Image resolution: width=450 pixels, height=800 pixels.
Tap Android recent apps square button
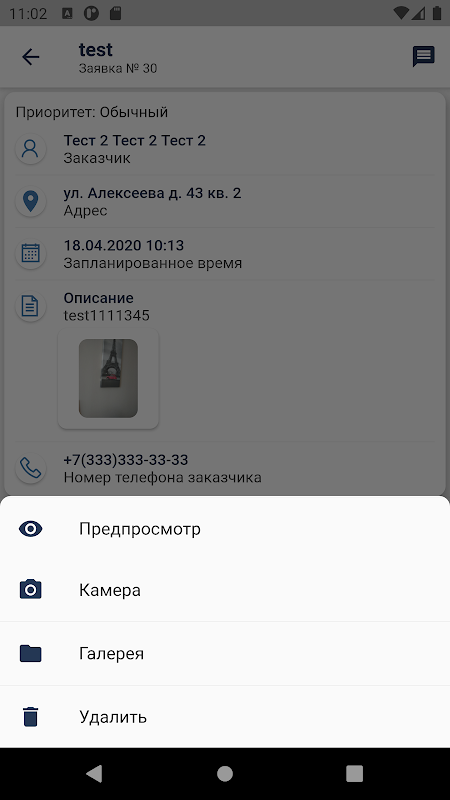coord(355,774)
